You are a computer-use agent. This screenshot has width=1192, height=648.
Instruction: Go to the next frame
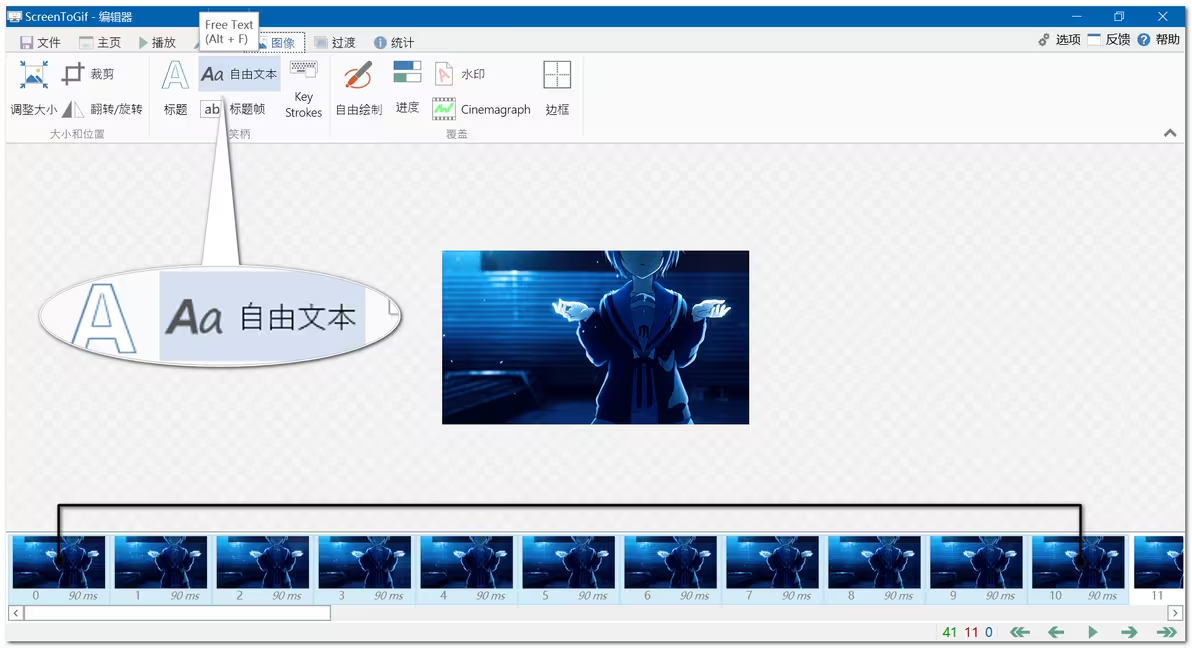coord(1129,632)
